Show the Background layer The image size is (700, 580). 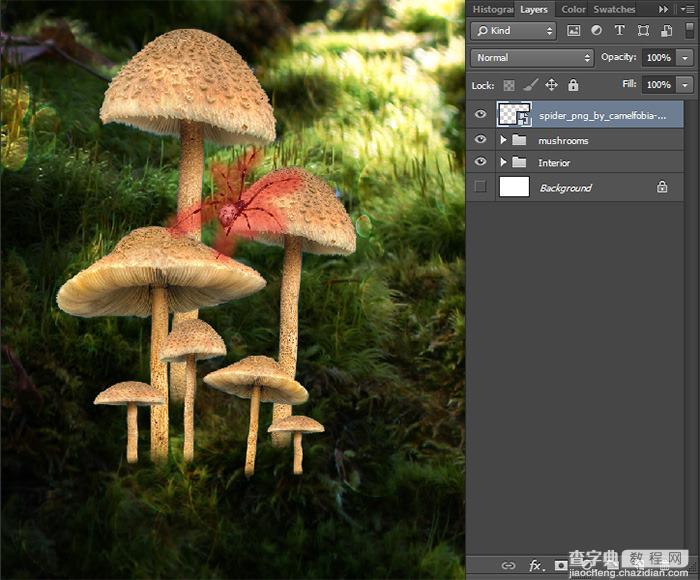(480, 186)
